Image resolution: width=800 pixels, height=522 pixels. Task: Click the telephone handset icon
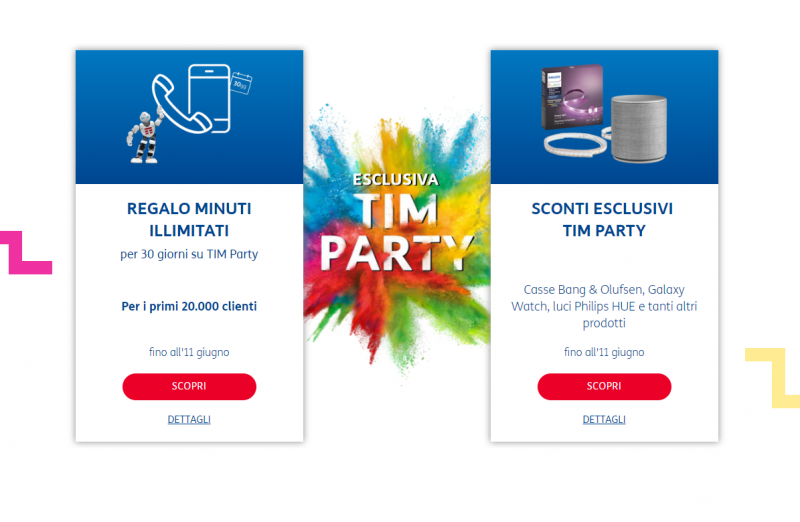coord(177,105)
